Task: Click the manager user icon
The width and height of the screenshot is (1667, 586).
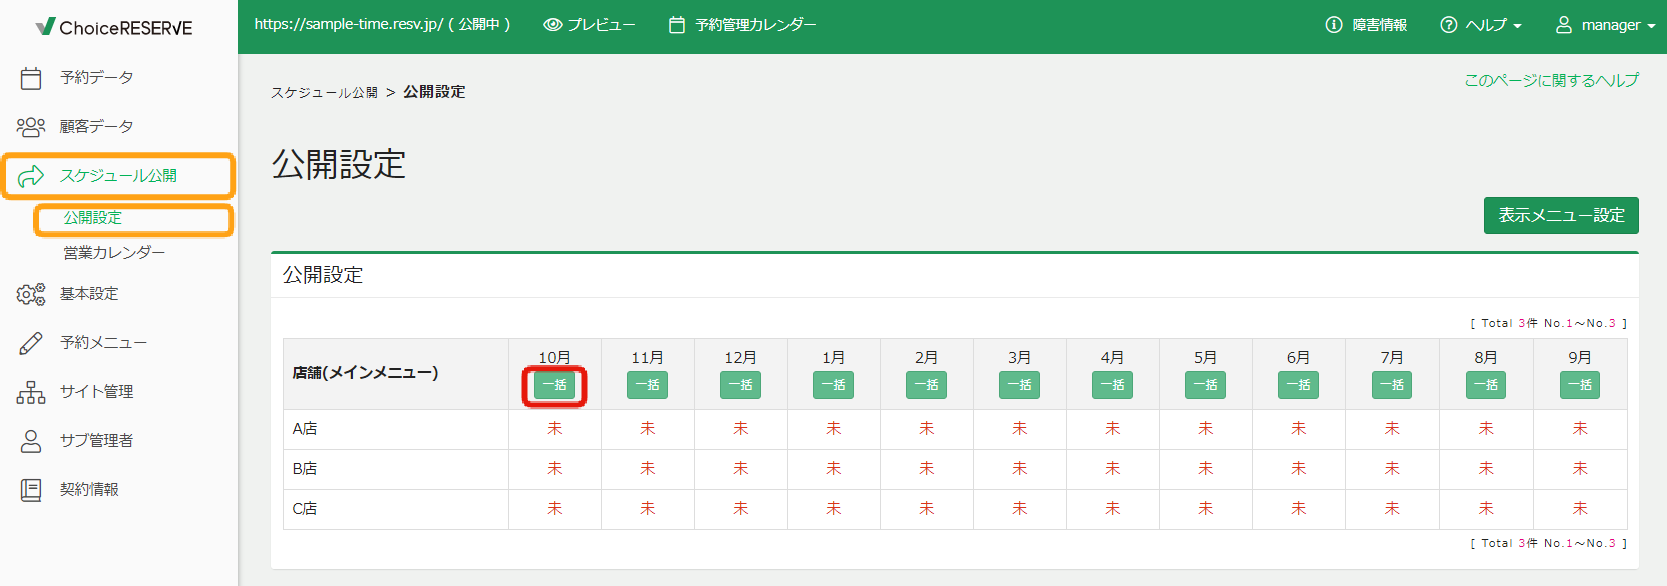Action: [x=1564, y=25]
